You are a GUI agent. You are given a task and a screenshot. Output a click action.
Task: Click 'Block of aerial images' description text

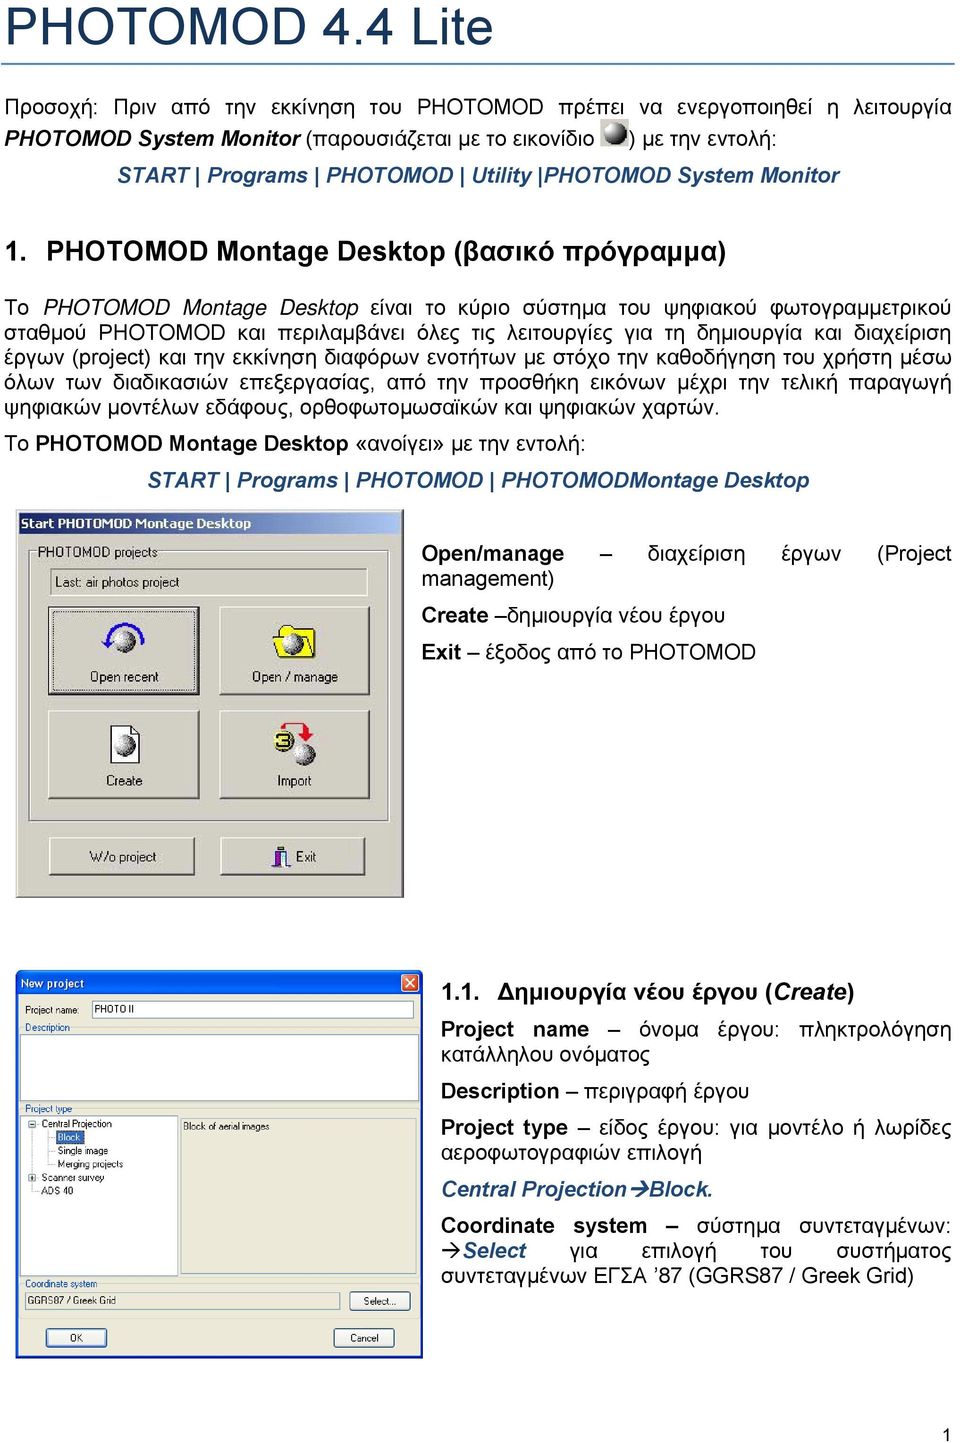pos(226,1126)
